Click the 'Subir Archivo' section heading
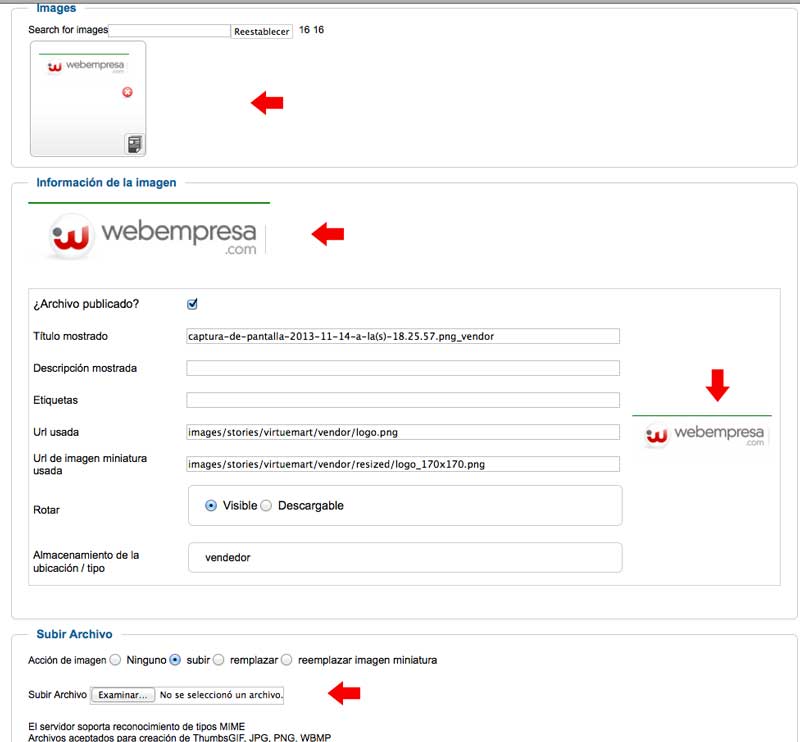This screenshot has width=800, height=742. [x=74, y=634]
